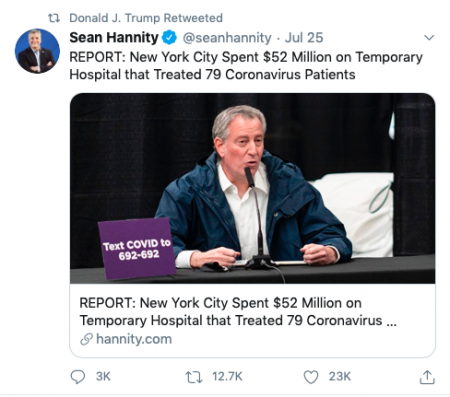Expand the tweet options chevron
This screenshot has height=397, width=450.
[x=429, y=37]
